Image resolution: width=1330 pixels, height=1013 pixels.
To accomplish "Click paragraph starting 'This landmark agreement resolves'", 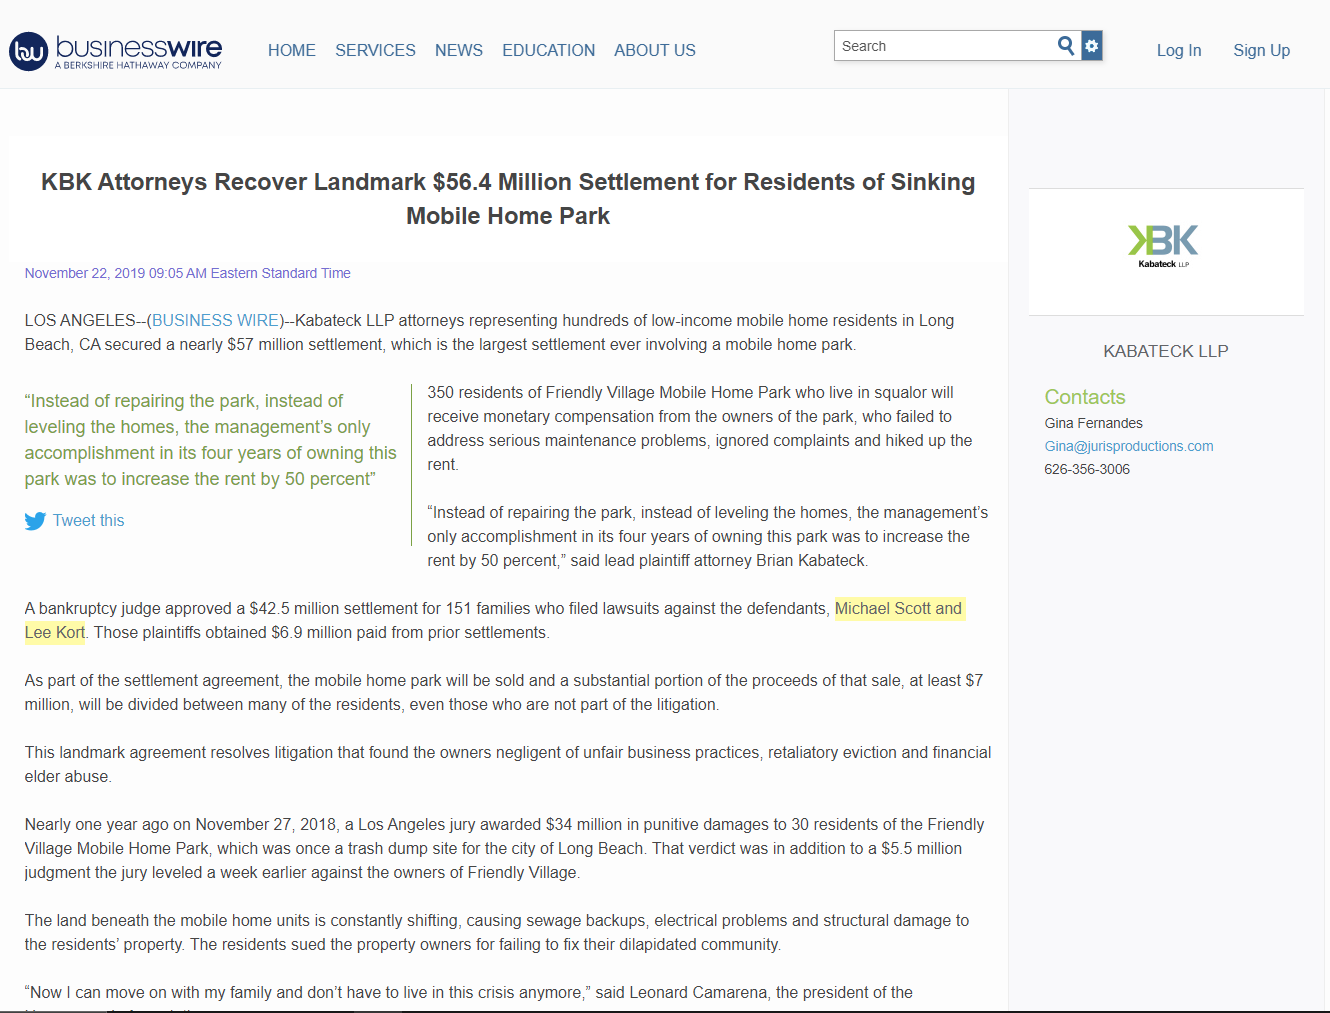I will pos(508,764).
